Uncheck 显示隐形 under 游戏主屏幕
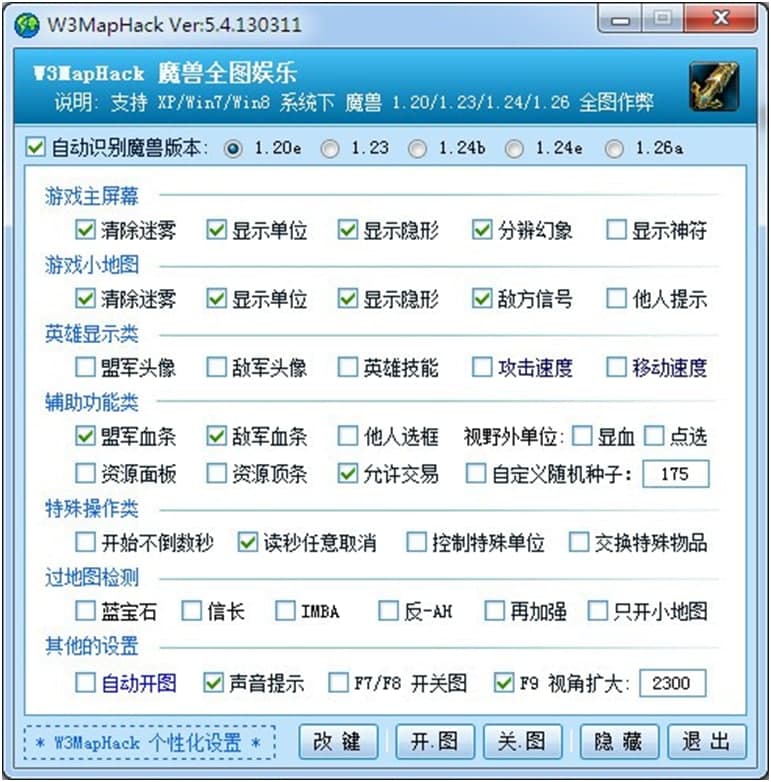Image resolution: width=771 pixels, height=782 pixels. pyautogui.click(x=348, y=230)
